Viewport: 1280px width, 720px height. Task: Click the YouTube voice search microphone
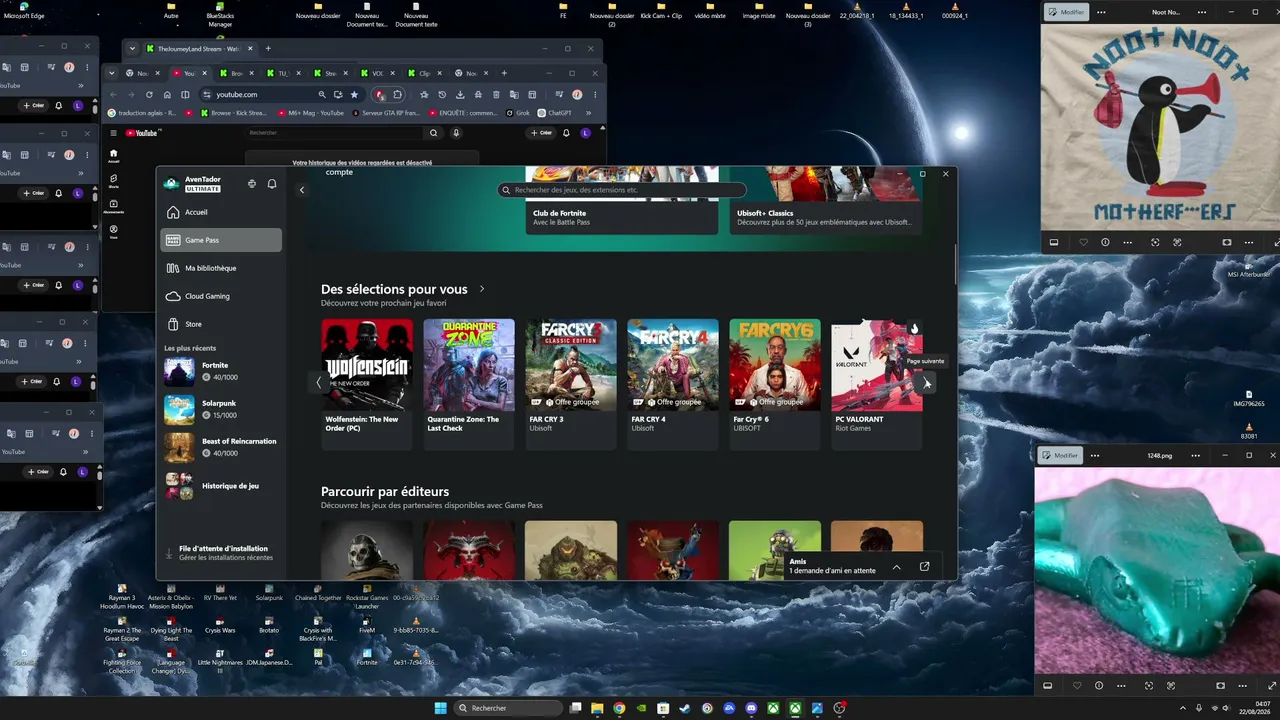point(456,133)
